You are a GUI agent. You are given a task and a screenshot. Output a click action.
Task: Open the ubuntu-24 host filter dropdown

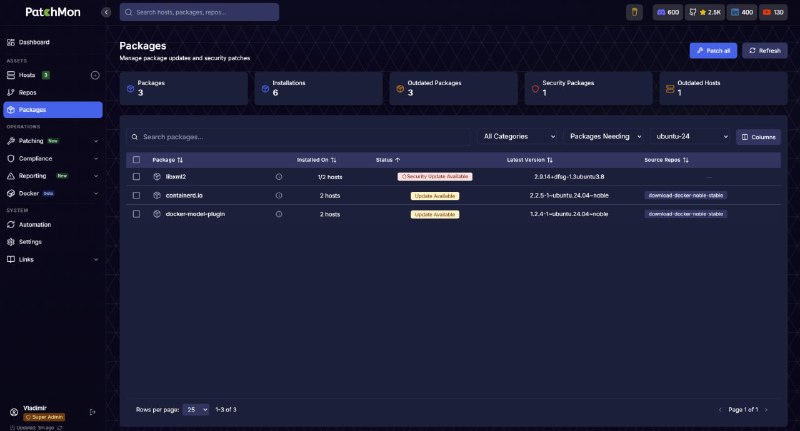[691, 136]
